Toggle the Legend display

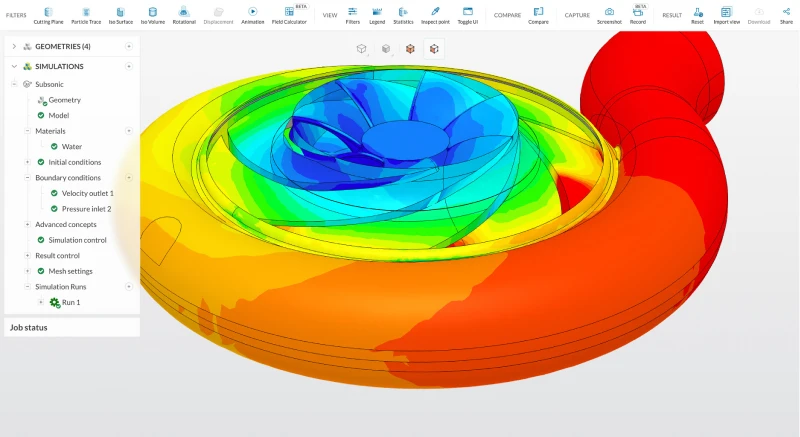(377, 16)
